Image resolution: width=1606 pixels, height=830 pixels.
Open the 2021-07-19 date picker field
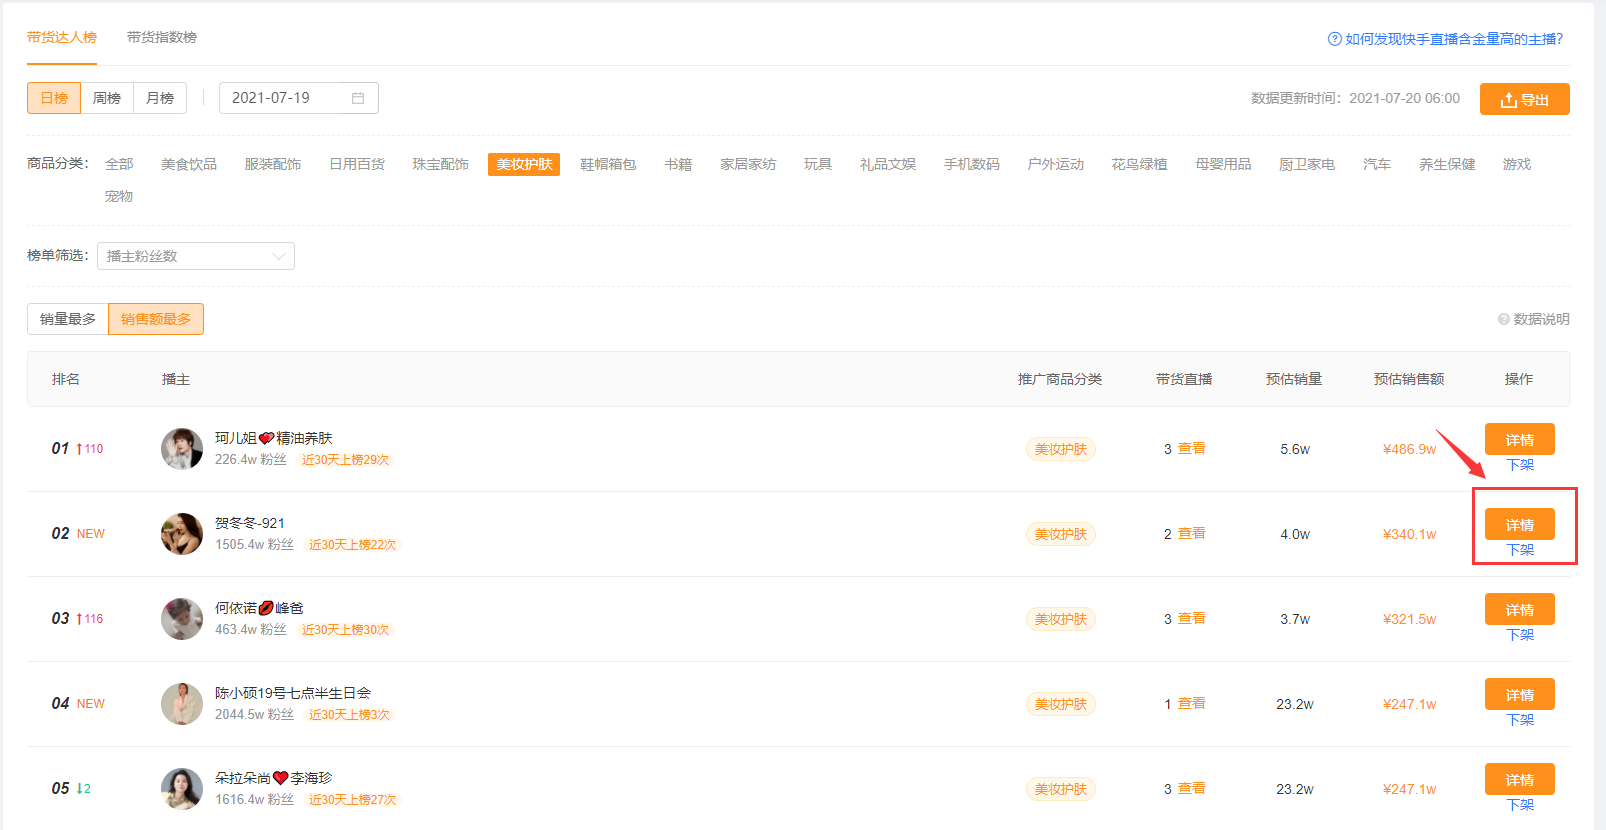(299, 98)
